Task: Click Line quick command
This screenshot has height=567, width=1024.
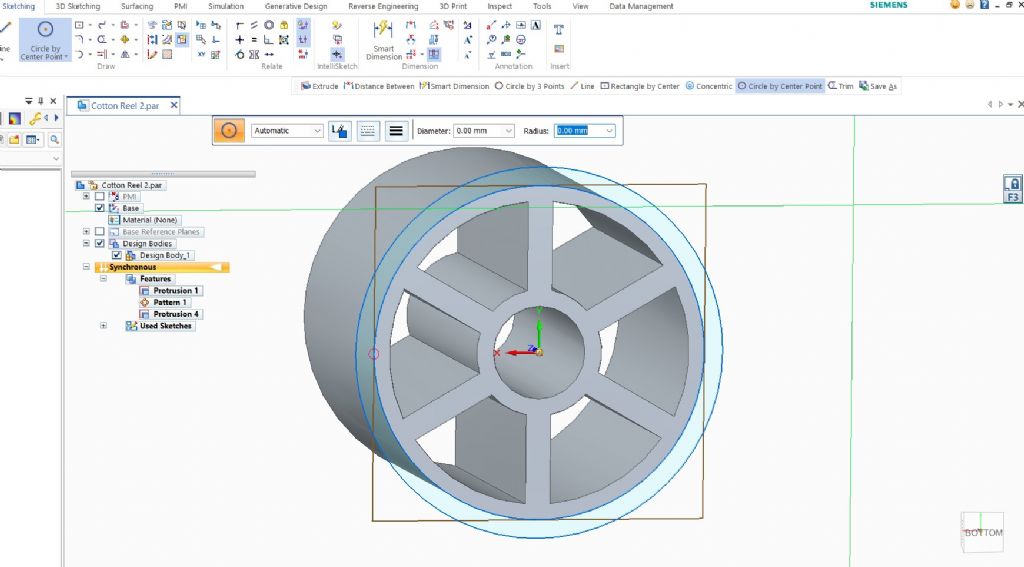Action: coord(582,86)
